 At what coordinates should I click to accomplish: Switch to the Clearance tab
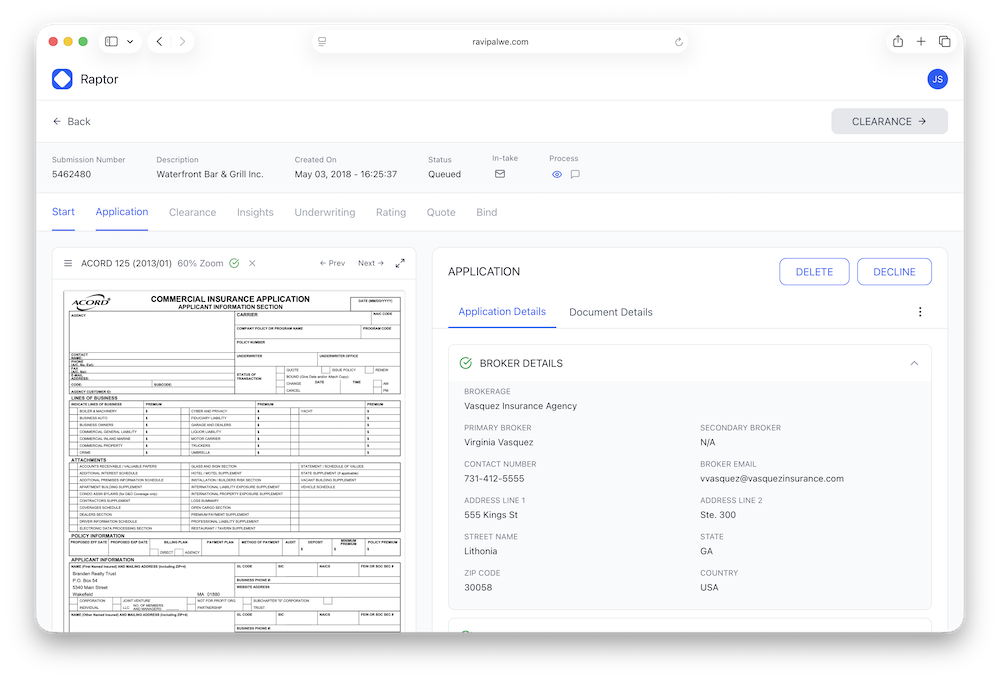click(x=192, y=212)
